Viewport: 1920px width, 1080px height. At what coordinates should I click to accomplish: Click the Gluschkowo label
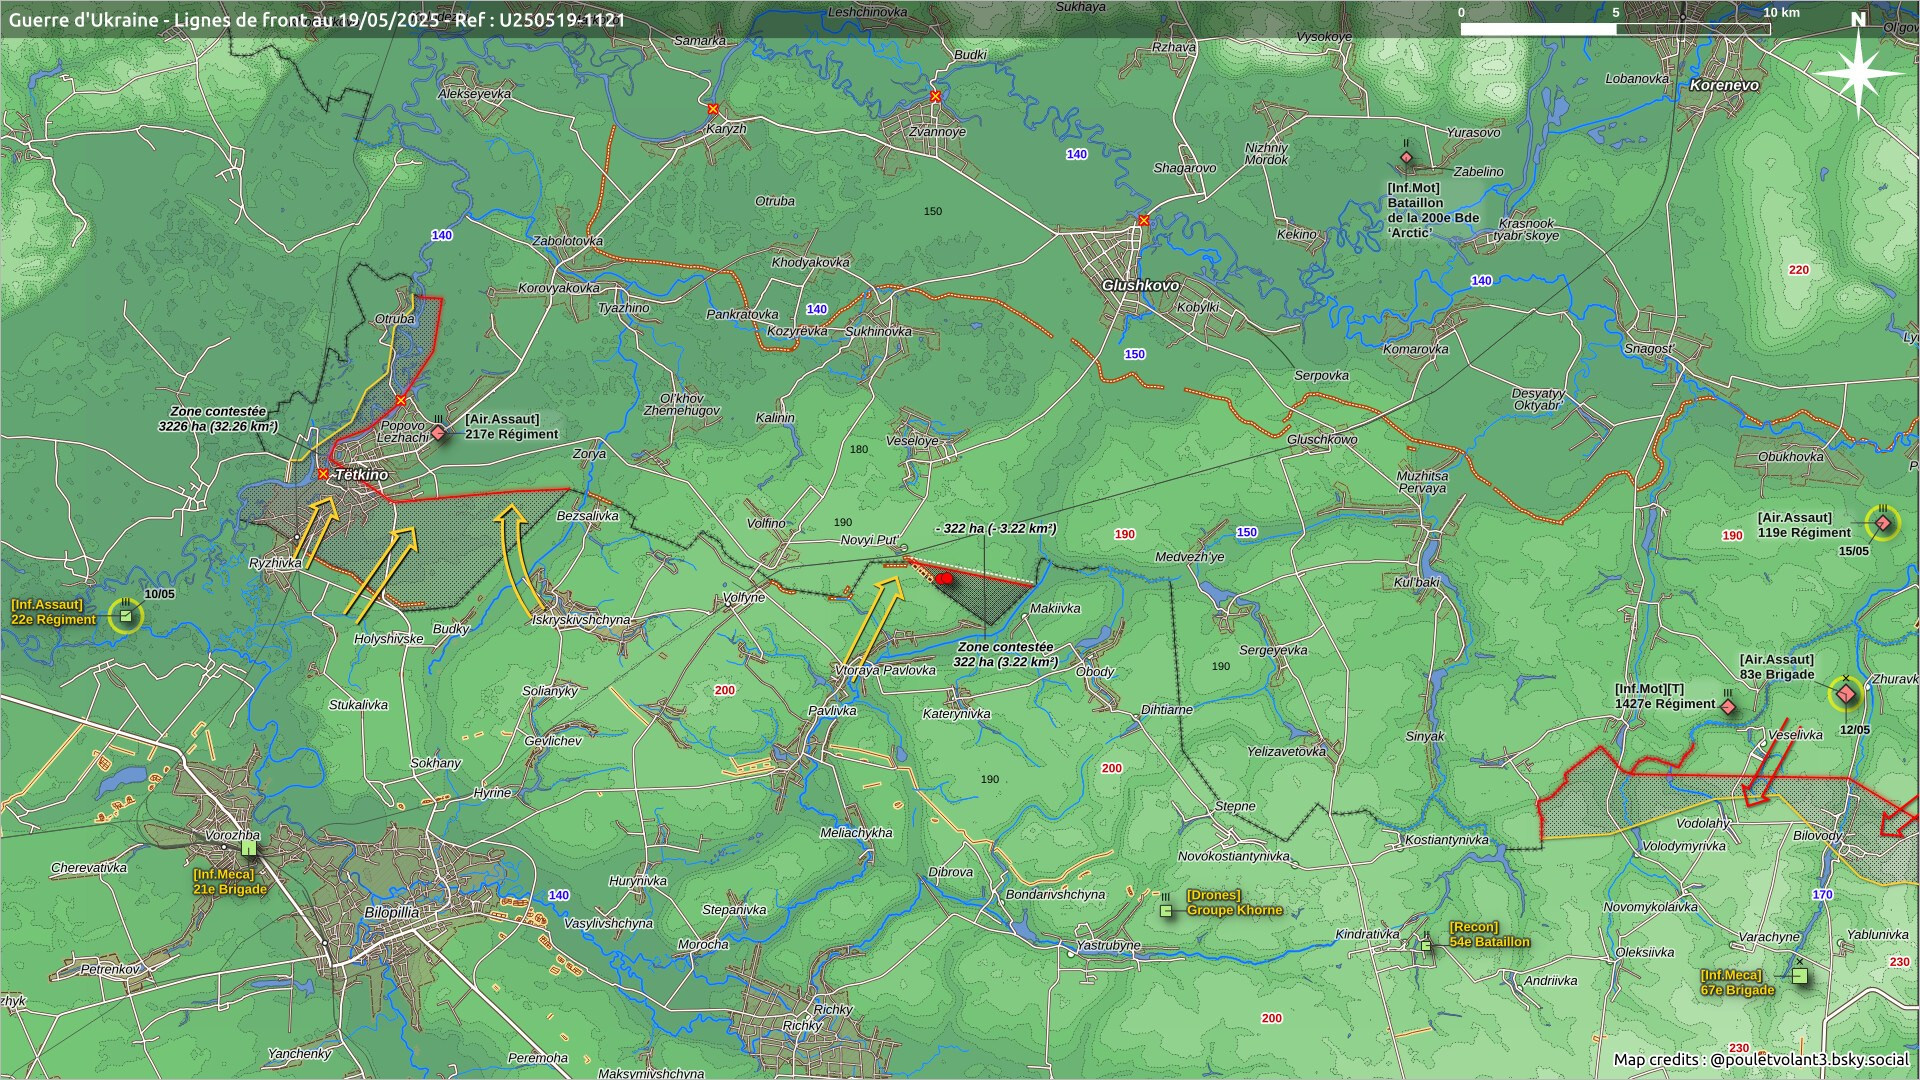[1322, 439]
